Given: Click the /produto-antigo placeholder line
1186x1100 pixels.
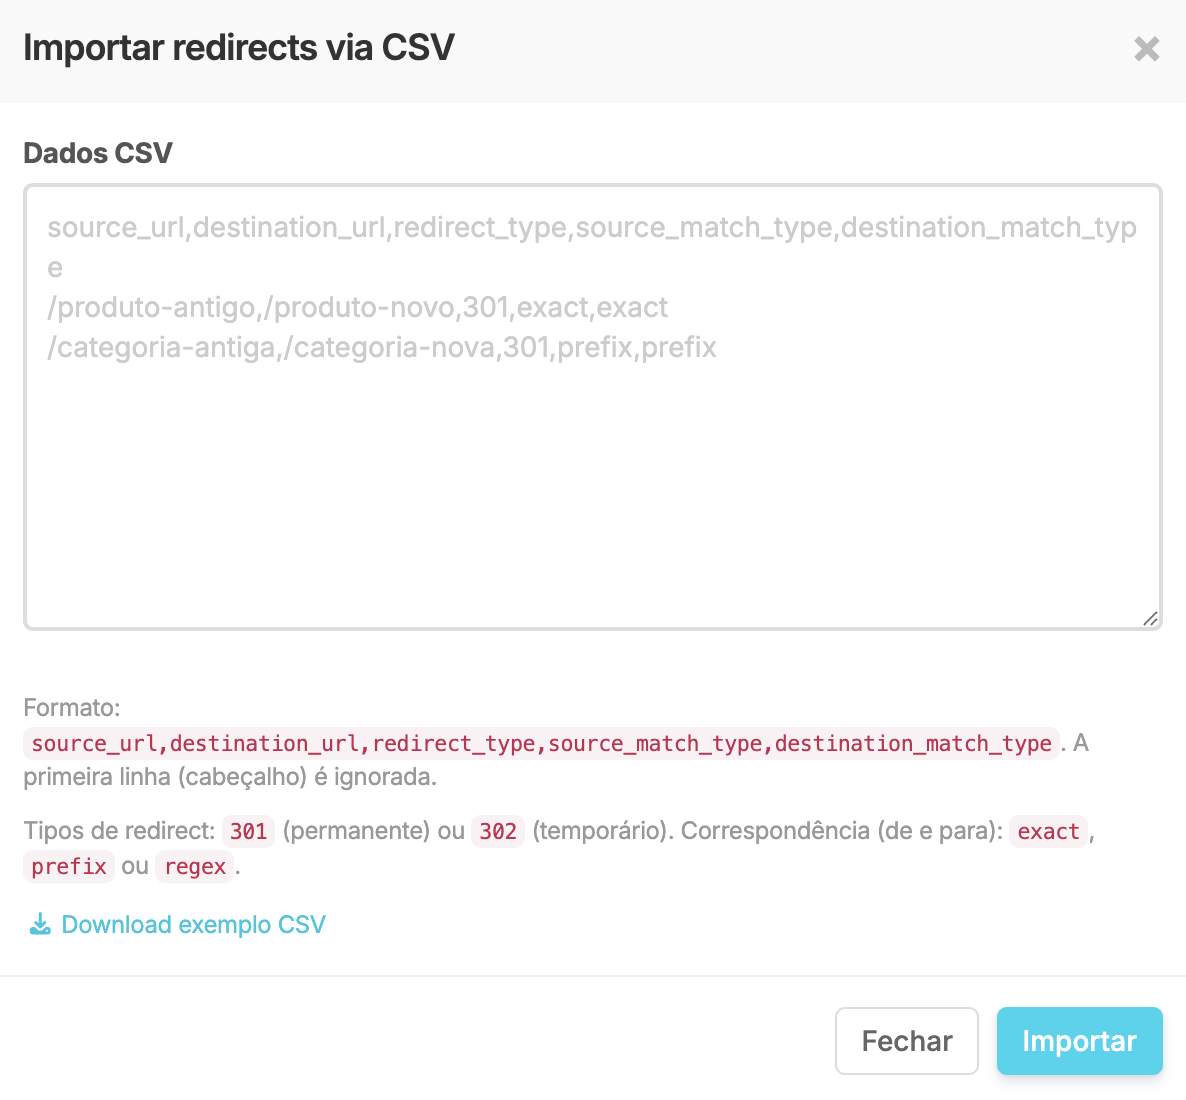Looking at the screenshot, I should [x=357, y=307].
